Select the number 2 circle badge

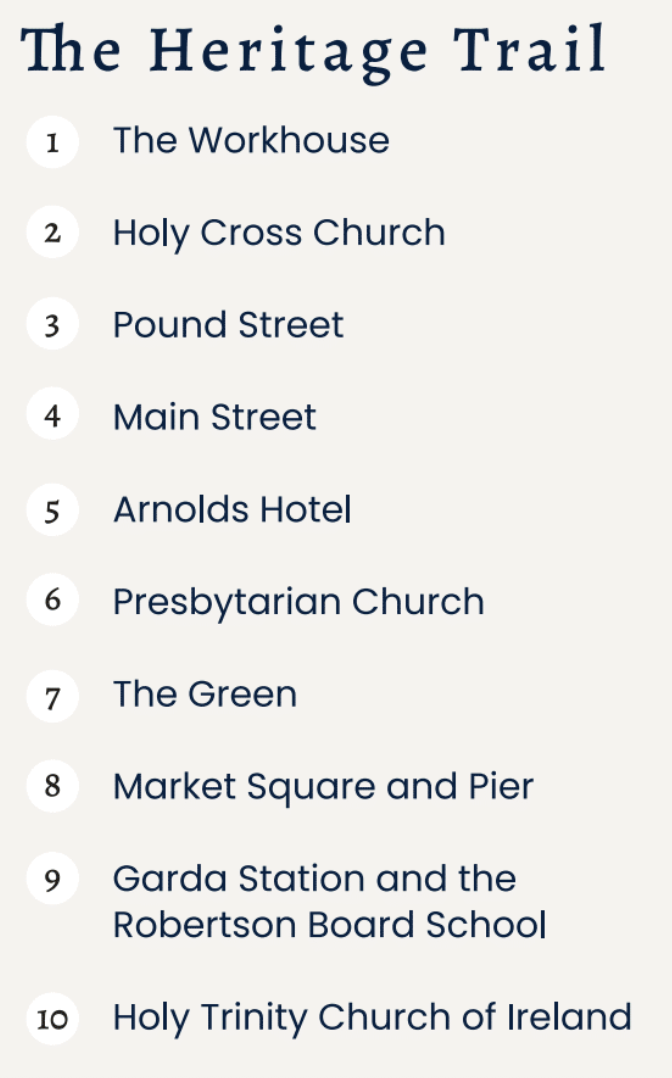(52, 234)
